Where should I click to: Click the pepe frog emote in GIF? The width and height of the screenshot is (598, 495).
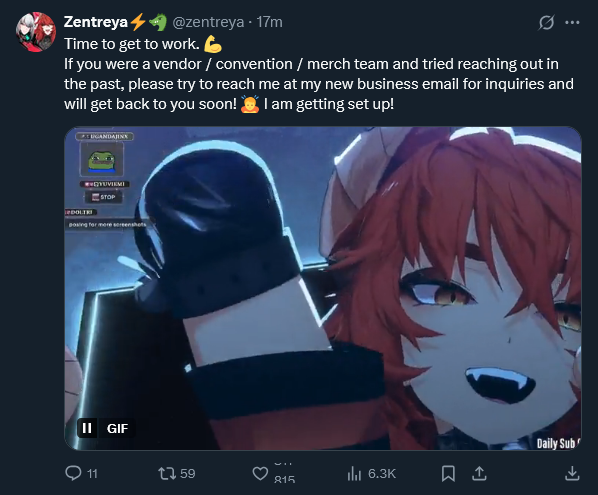[x=101, y=160]
